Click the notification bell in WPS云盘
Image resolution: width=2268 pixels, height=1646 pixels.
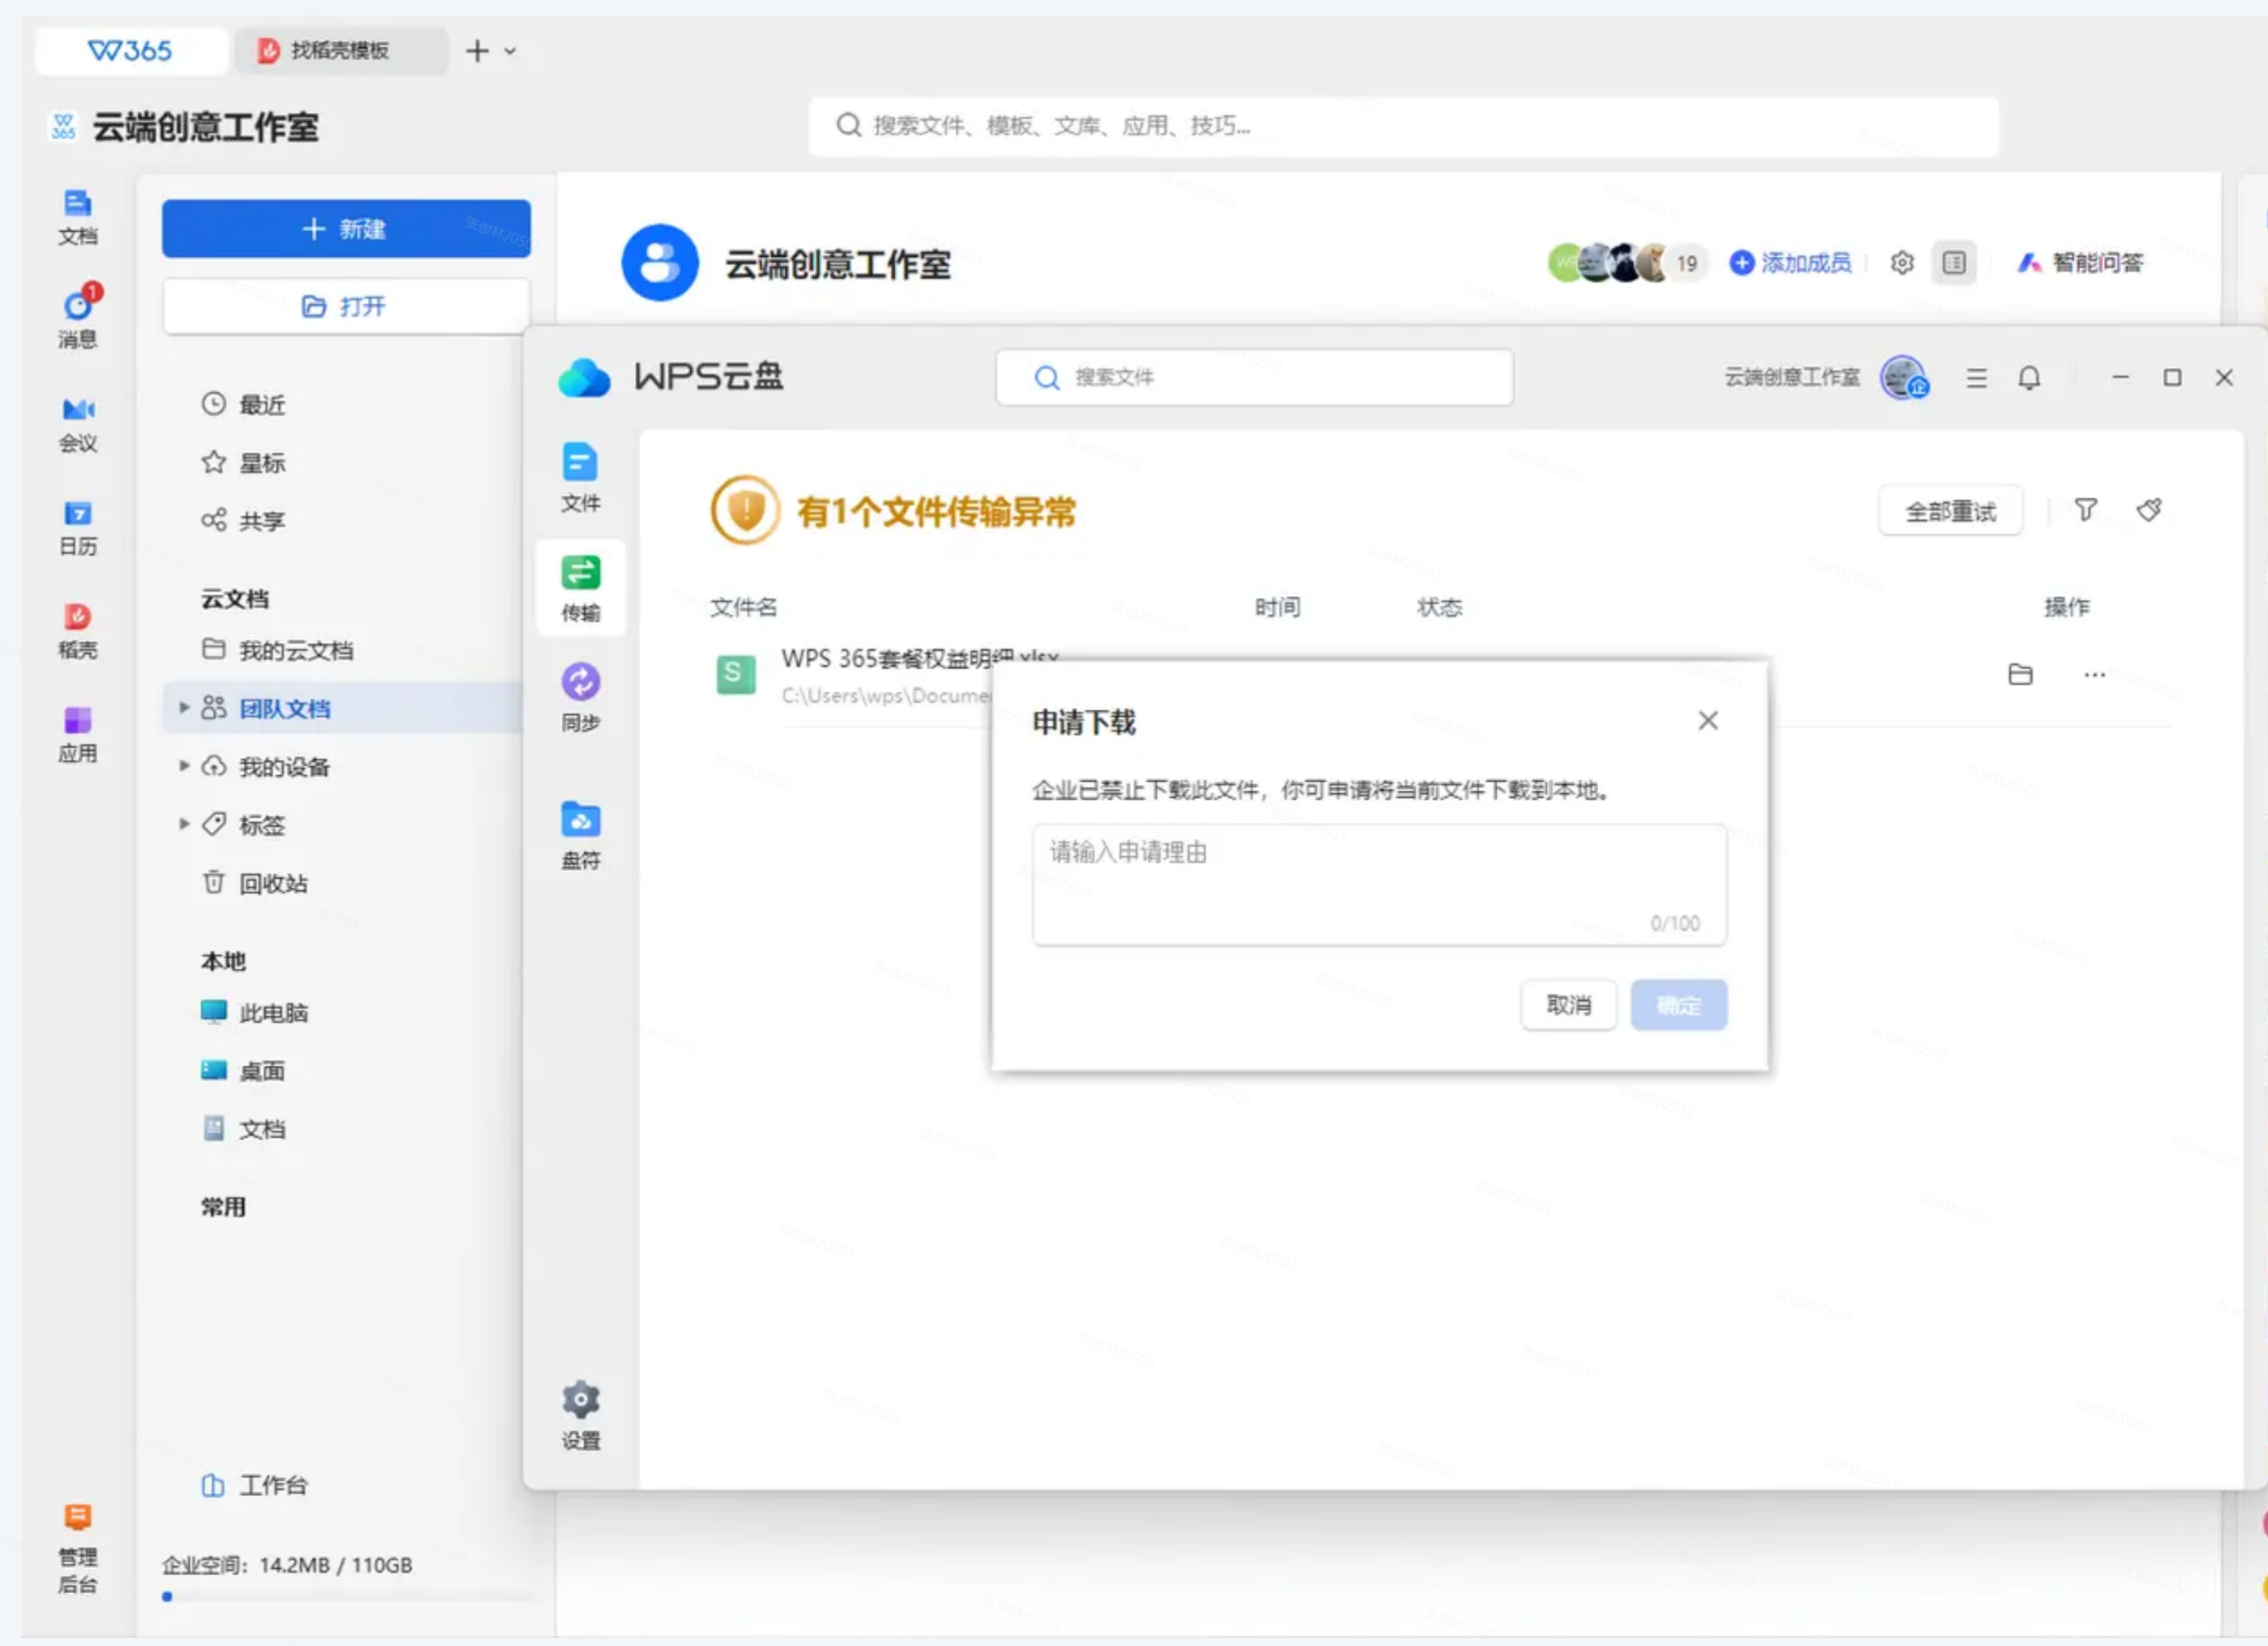click(2029, 377)
